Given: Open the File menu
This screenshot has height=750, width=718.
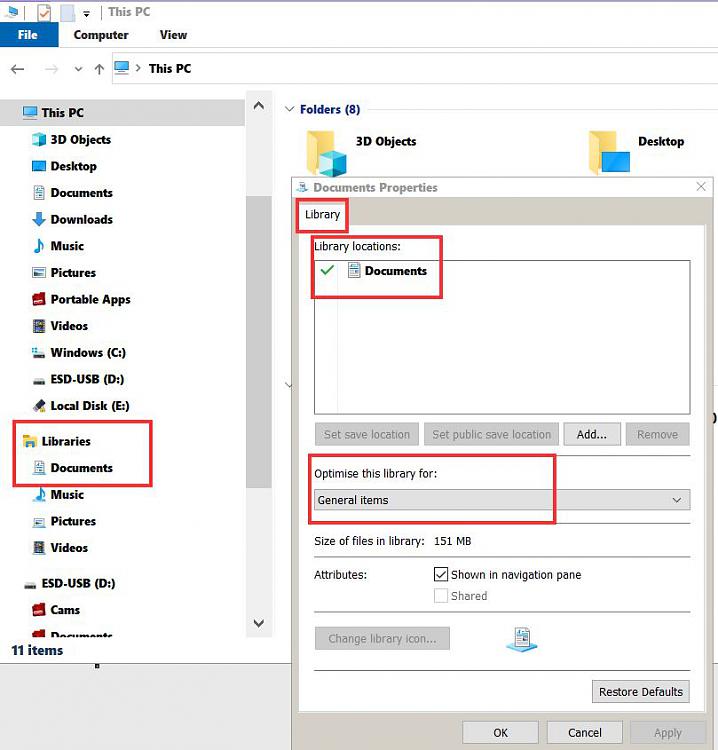Looking at the screenshot, I should [28, 35].
